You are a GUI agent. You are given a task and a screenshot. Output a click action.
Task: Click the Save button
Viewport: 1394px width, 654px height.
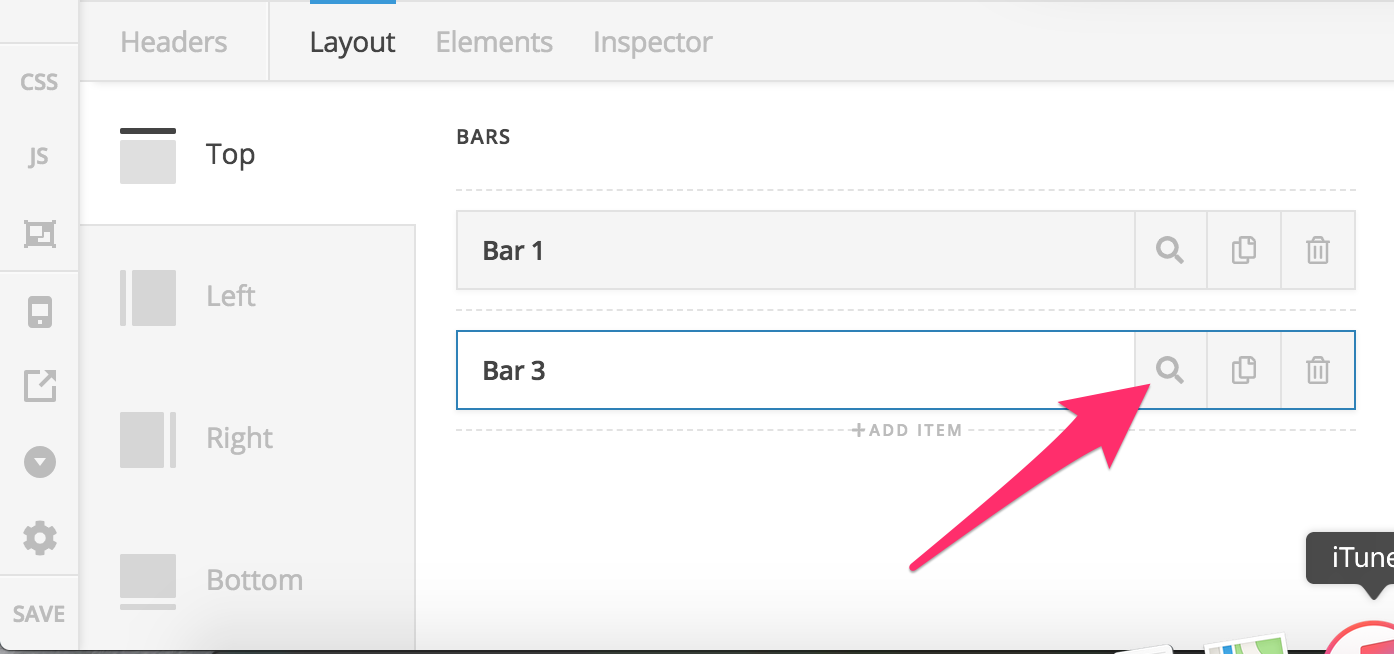[x=39, y=614]
